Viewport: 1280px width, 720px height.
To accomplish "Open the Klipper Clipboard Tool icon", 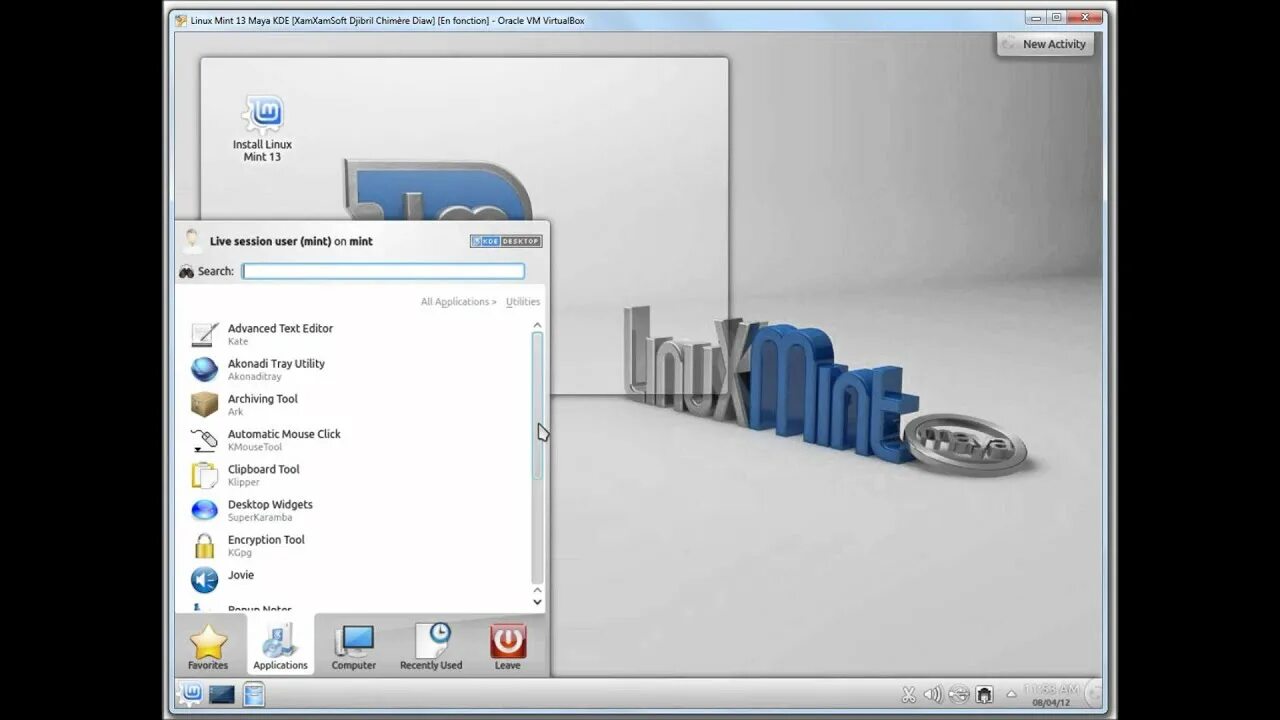I will 204,475.
